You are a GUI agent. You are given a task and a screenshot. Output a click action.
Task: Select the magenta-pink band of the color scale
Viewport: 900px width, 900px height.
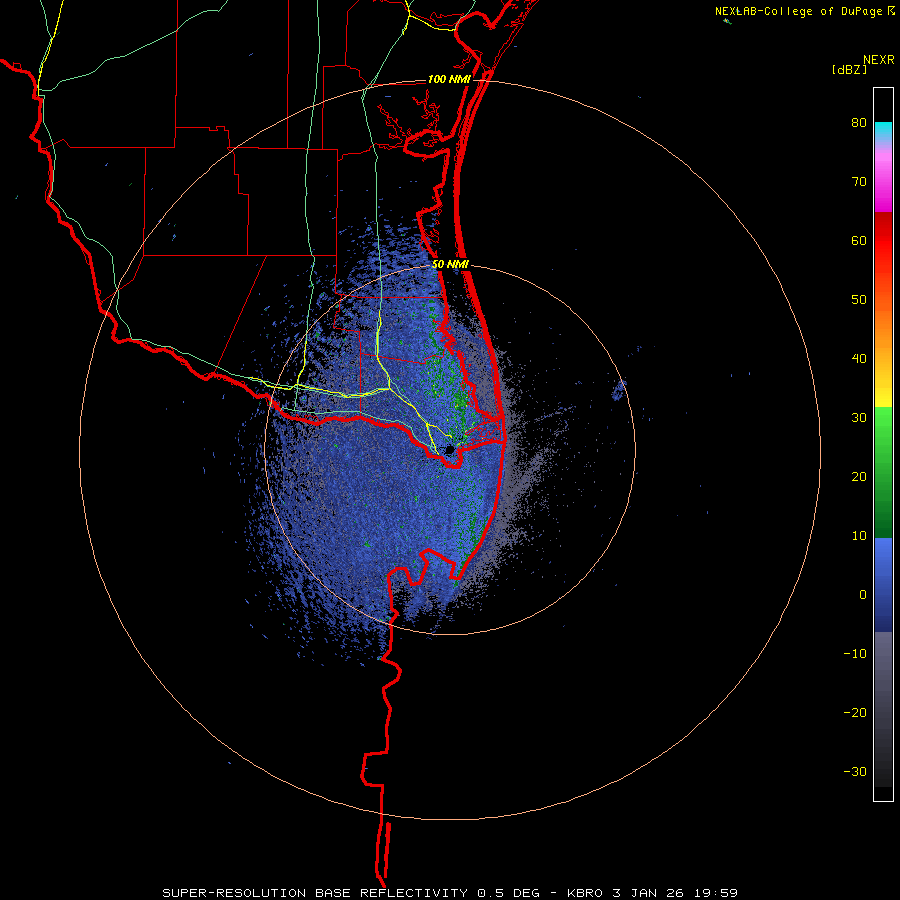click(883, 178)
